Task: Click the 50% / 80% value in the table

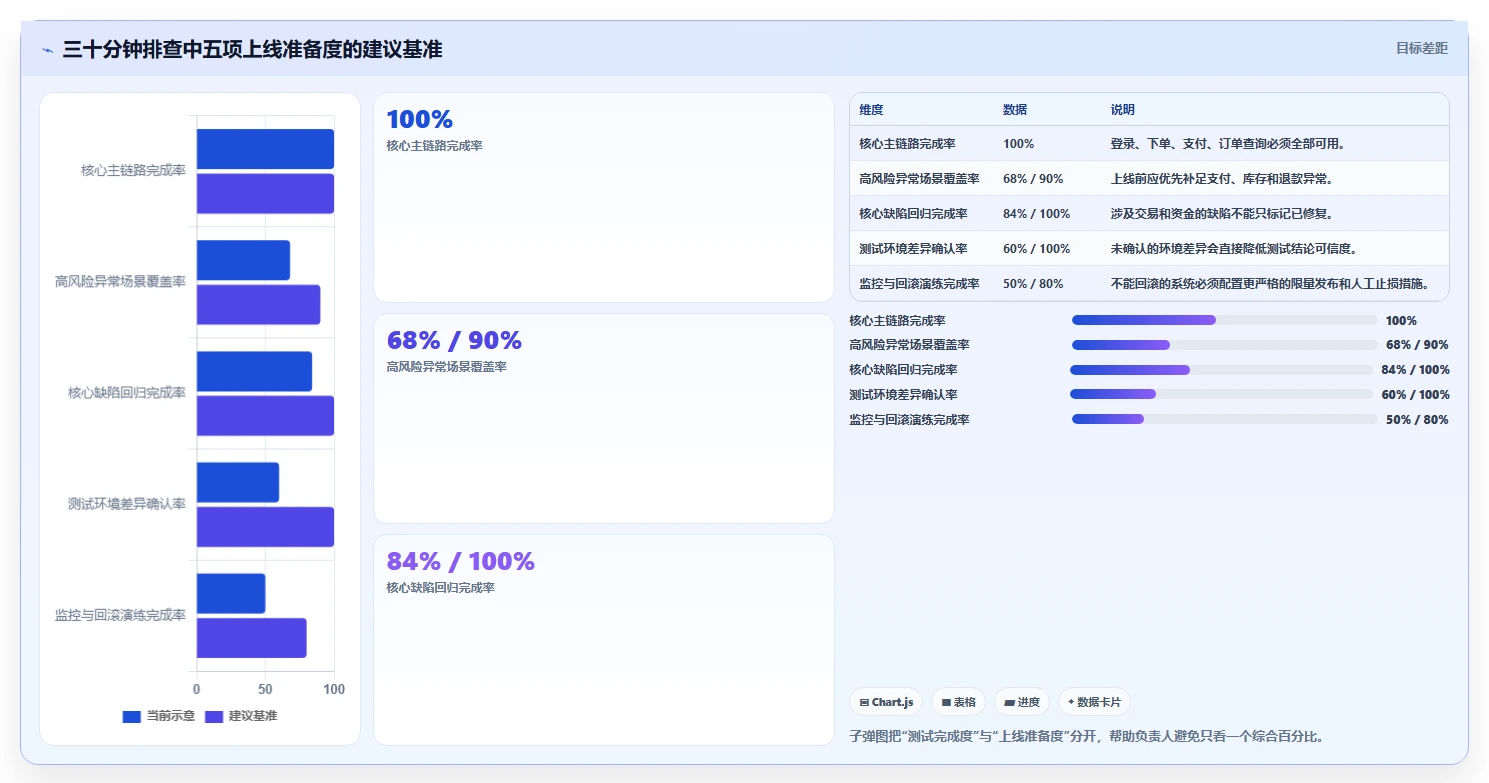Action: click(1033, 284)
